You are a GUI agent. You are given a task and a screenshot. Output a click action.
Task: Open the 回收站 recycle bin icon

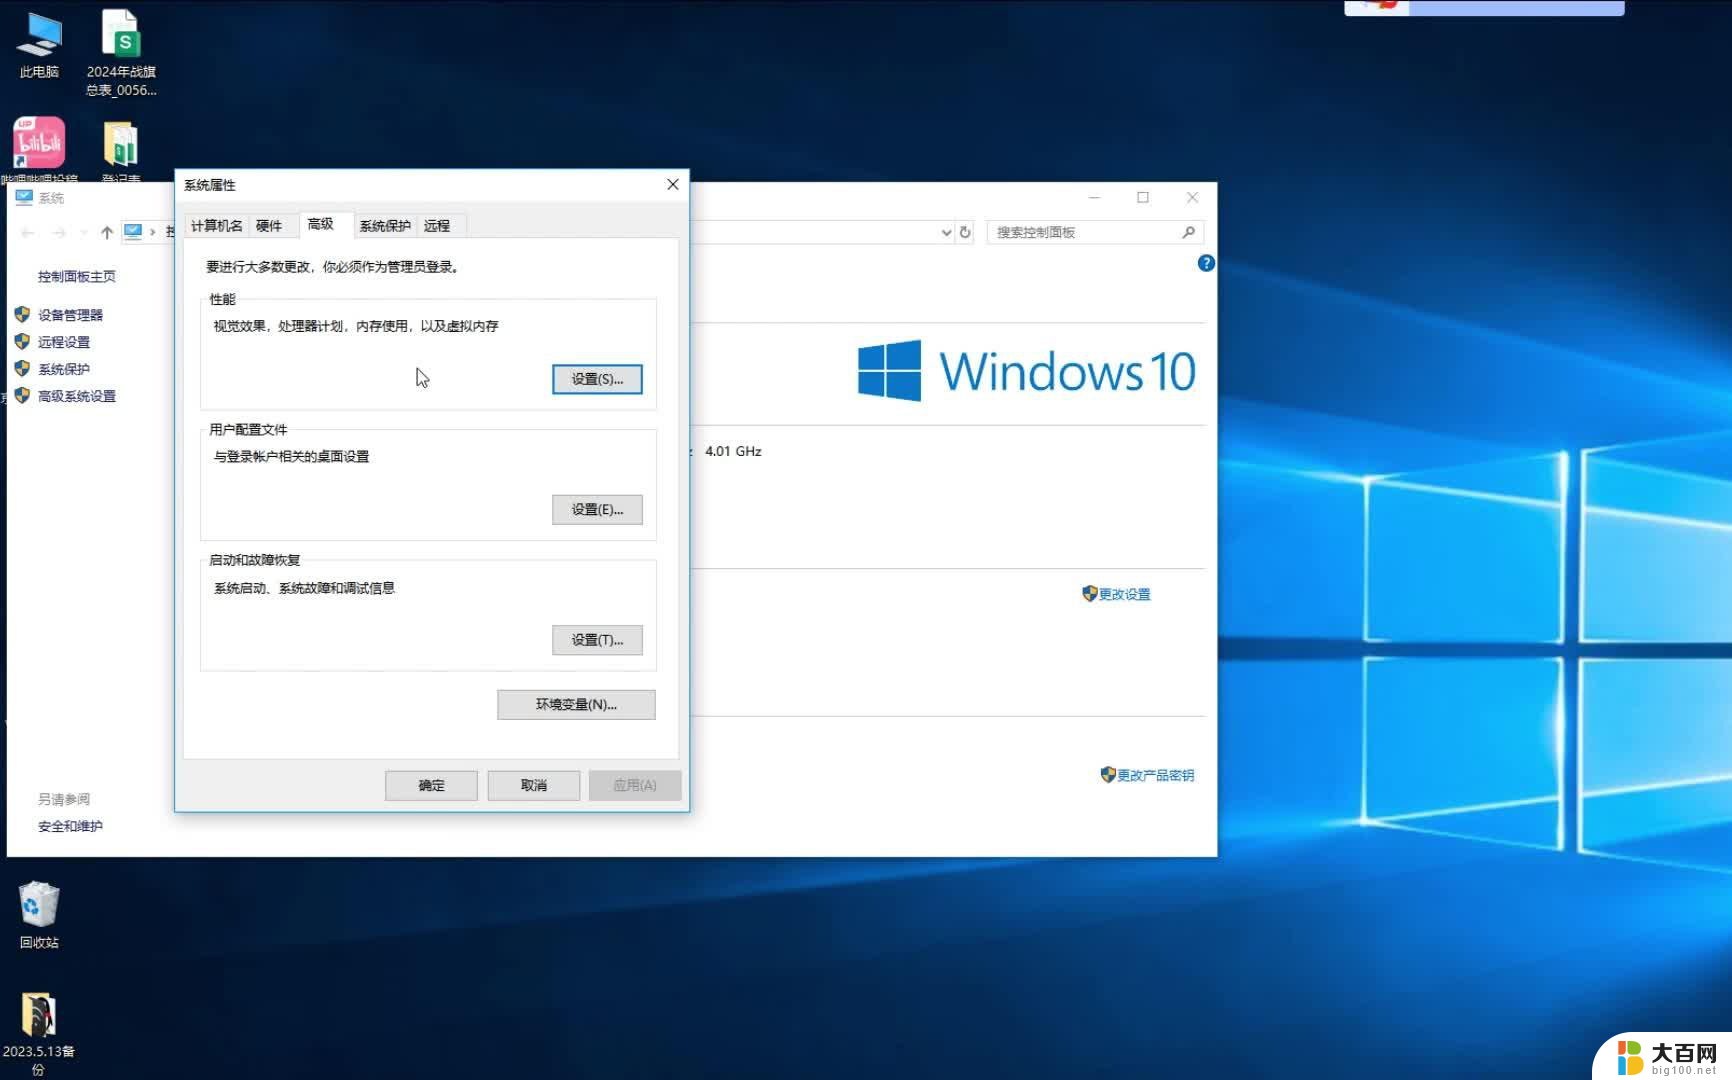(x=39, y=914)
